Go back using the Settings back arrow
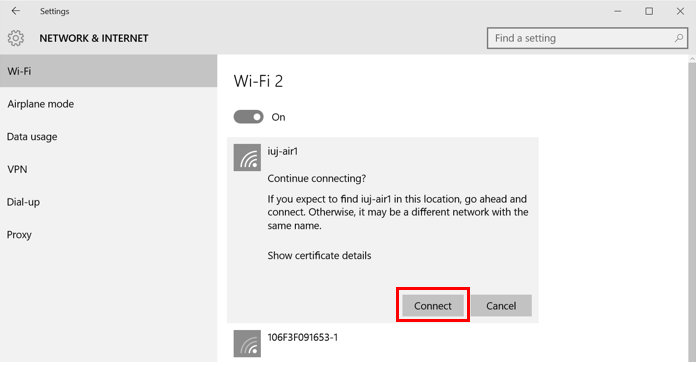 coord(16,11)
